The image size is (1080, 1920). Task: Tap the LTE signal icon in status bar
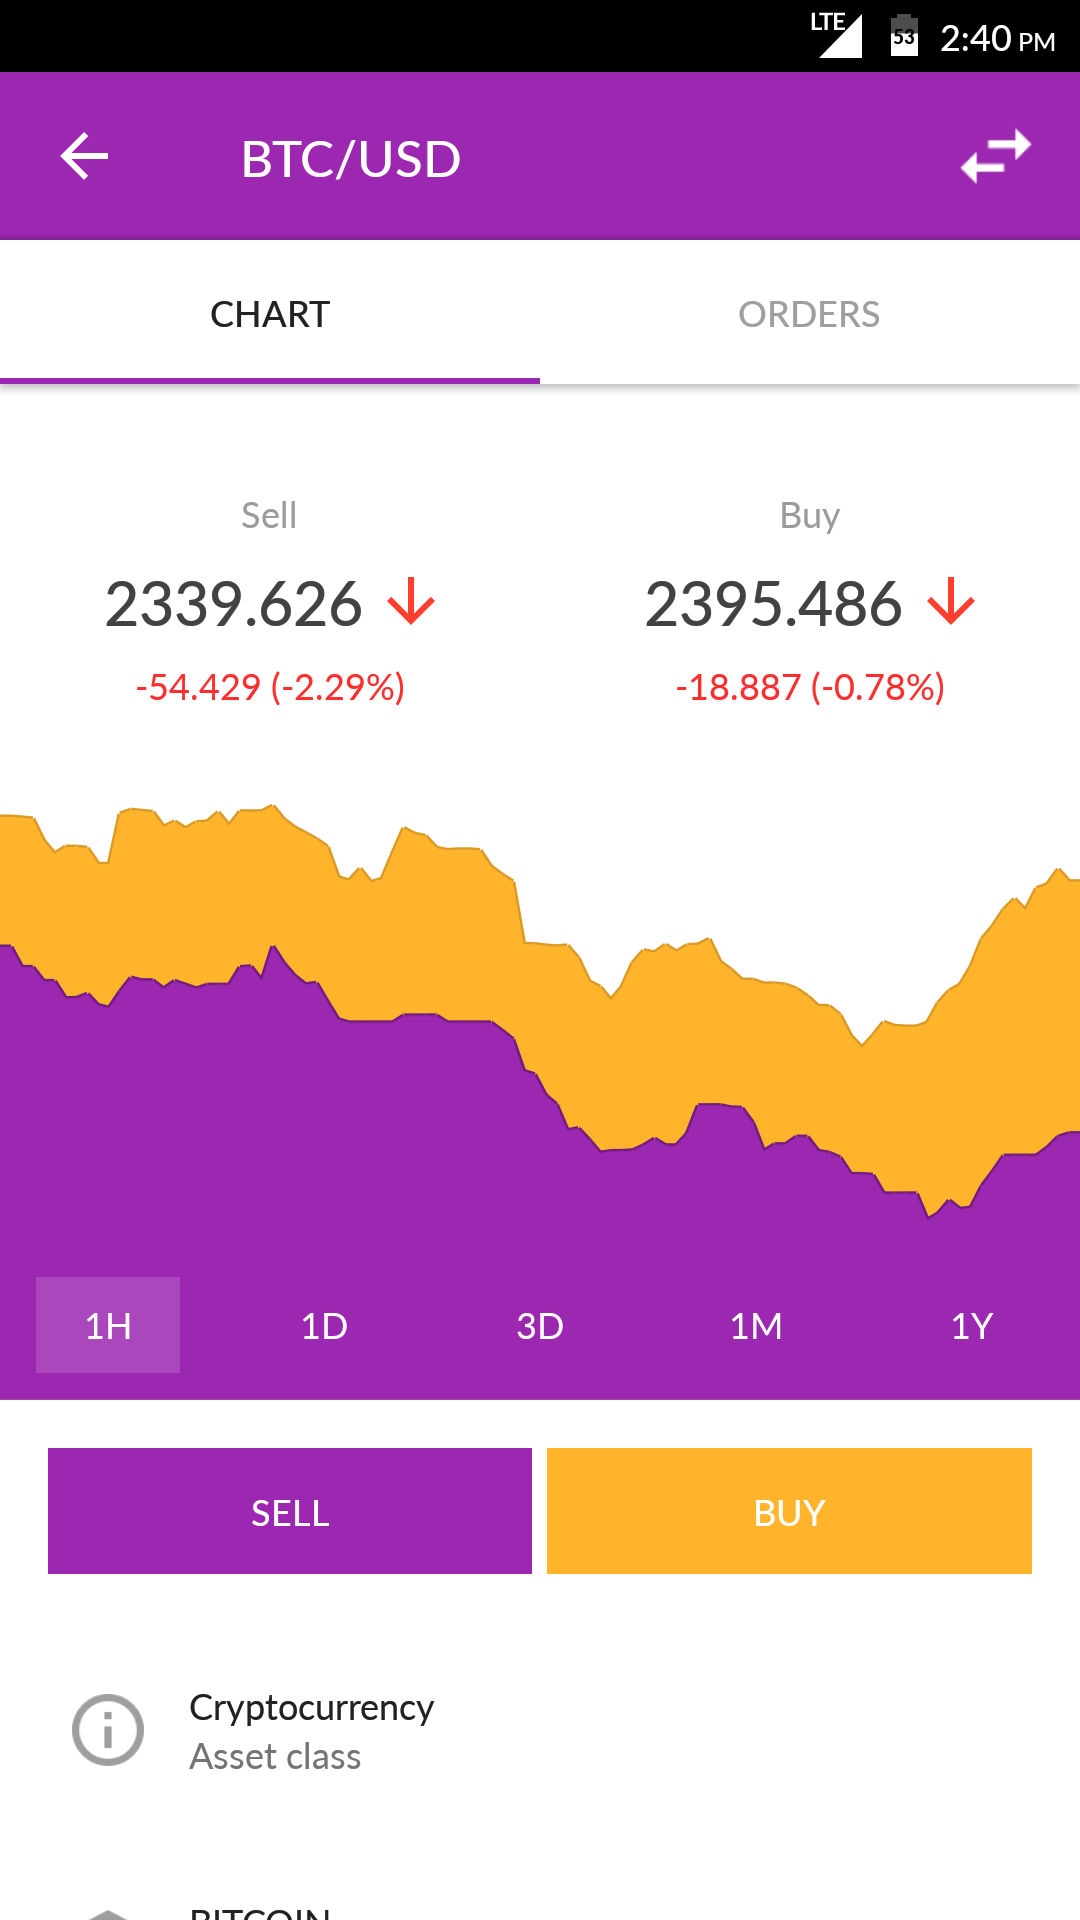coord(837,36)
